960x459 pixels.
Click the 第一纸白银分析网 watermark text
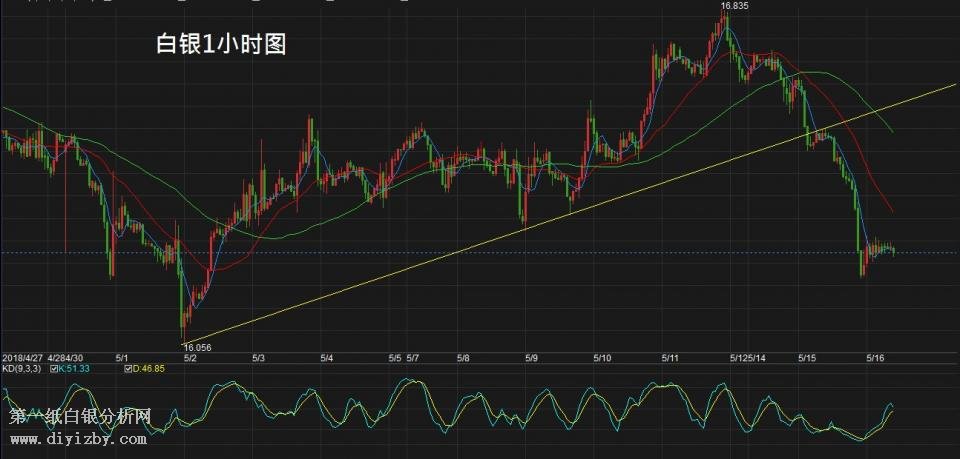click(x=79, y=416)
